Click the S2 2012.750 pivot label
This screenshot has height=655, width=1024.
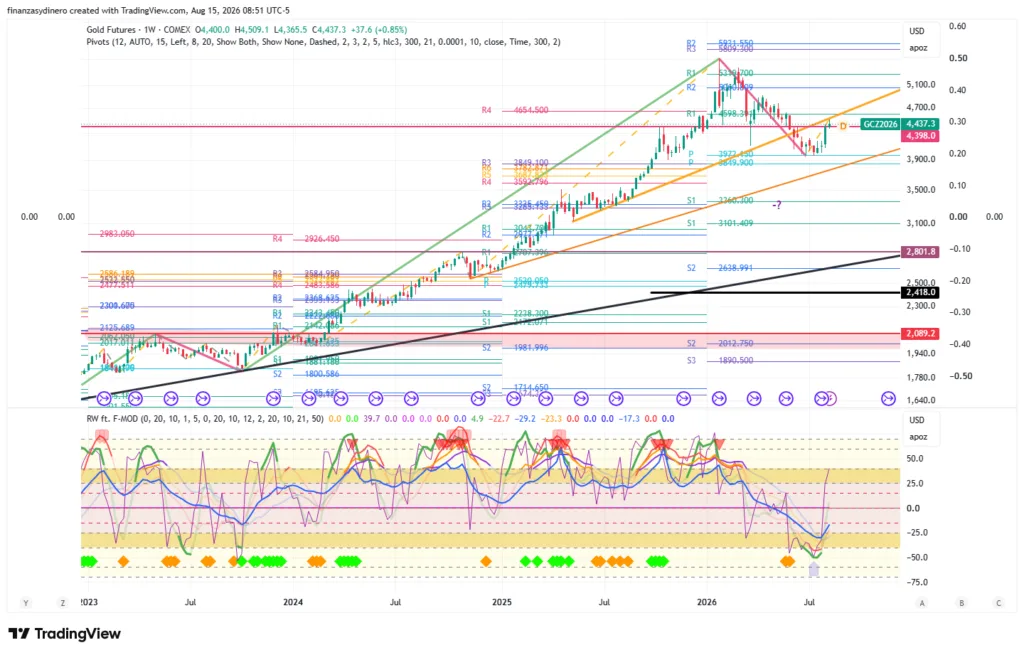[720, 343]
